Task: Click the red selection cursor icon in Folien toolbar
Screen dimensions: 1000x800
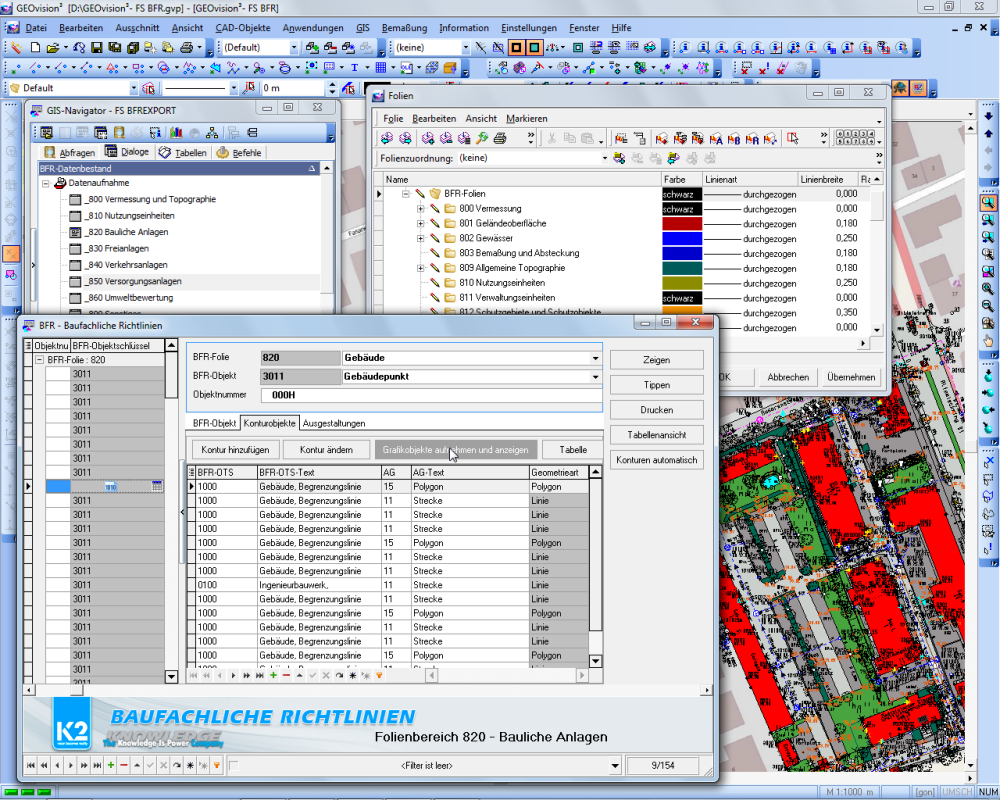Action: (793, 138)
